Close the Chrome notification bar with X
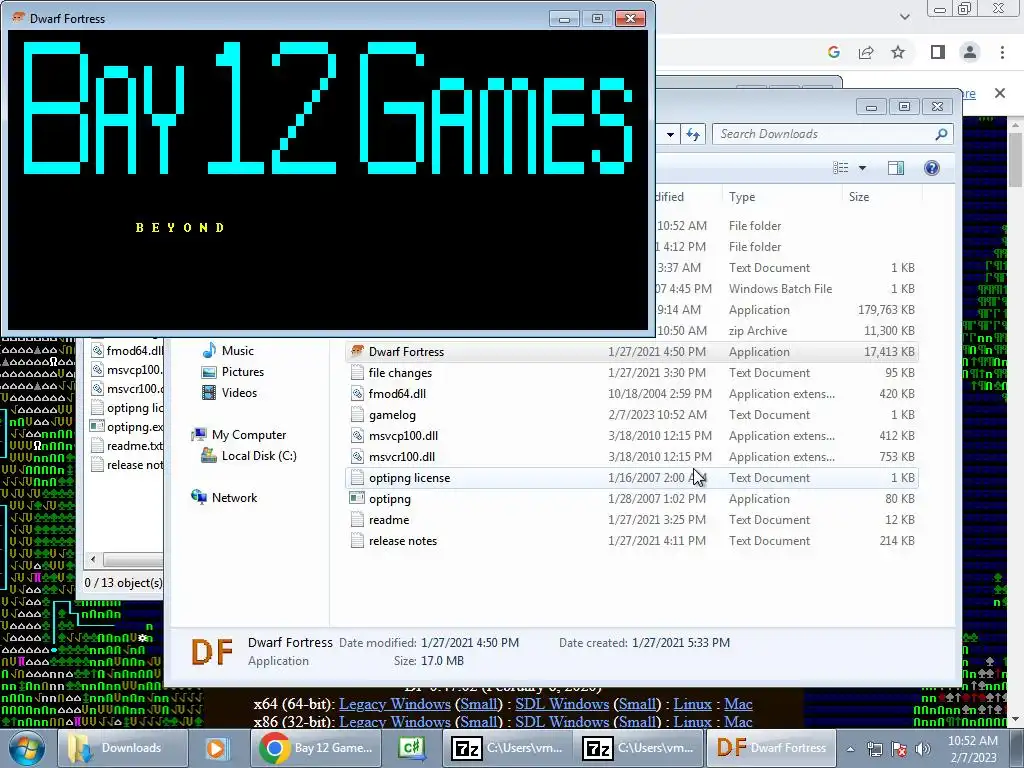1024x768 pixels. pyautogui.click(x=1000, y=93)
